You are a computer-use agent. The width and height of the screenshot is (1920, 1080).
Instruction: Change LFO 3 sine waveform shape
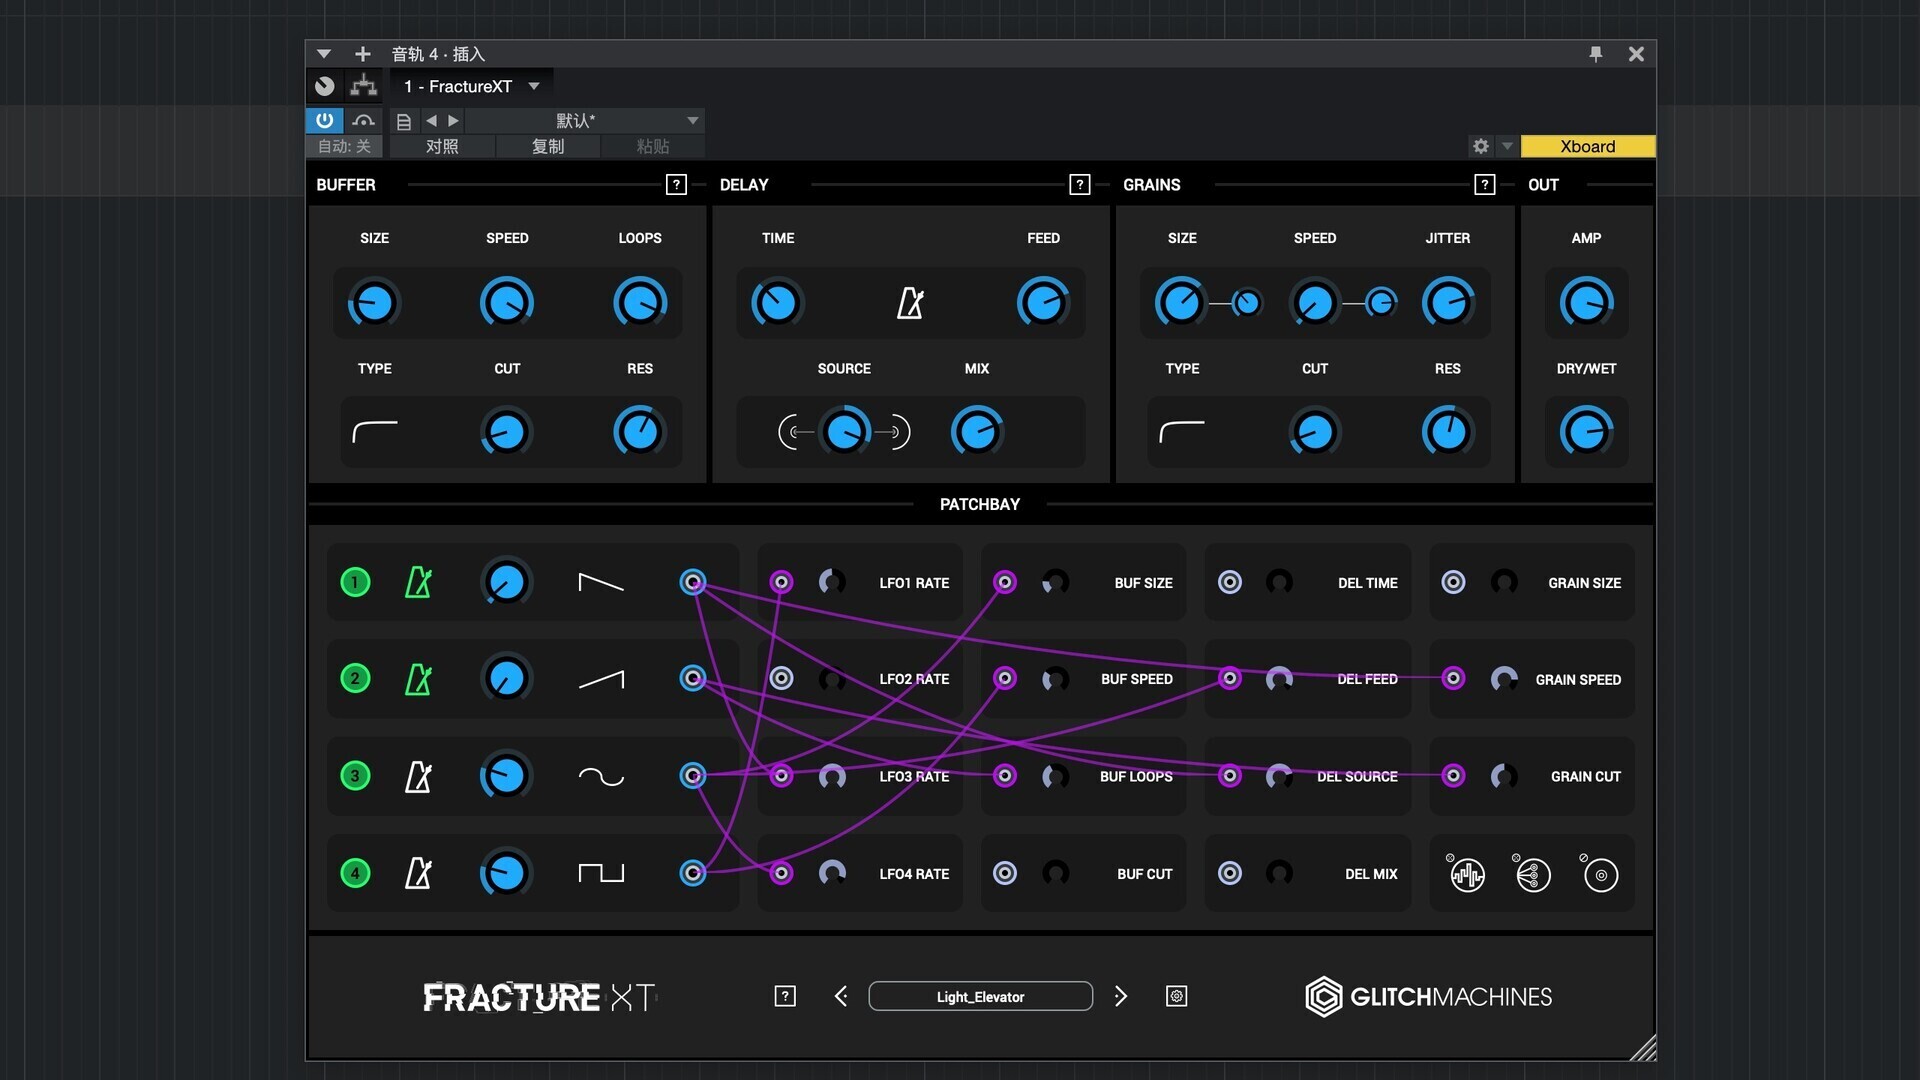[601, 777]
